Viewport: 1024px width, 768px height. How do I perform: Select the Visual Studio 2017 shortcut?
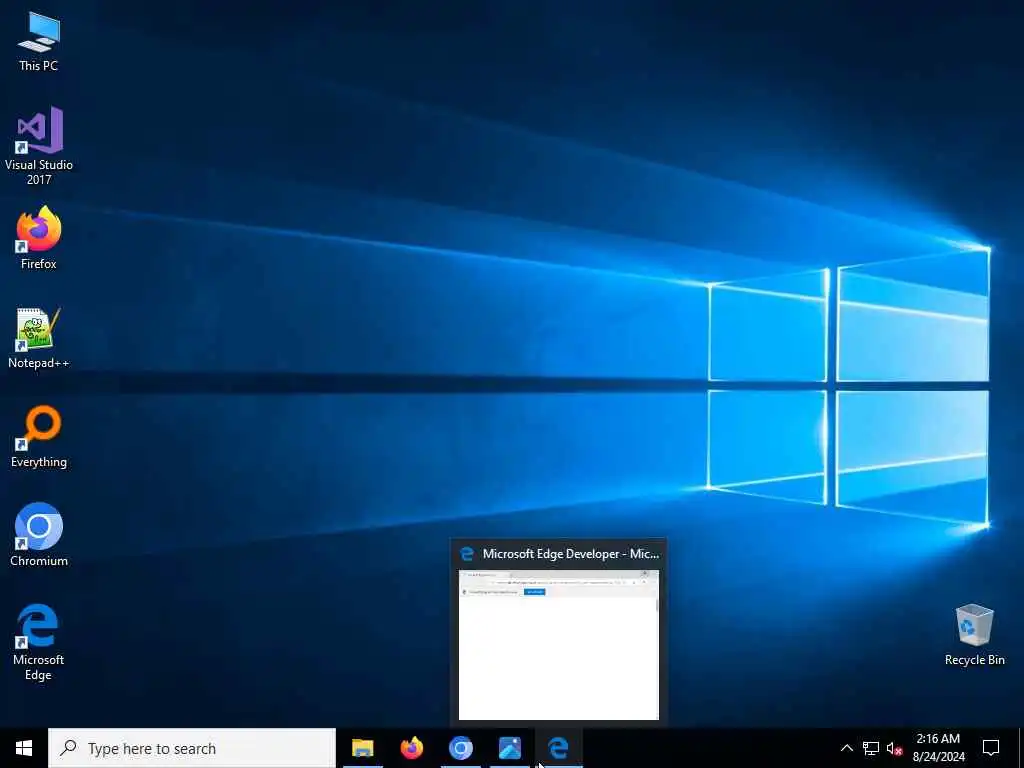tap(39, 145)
